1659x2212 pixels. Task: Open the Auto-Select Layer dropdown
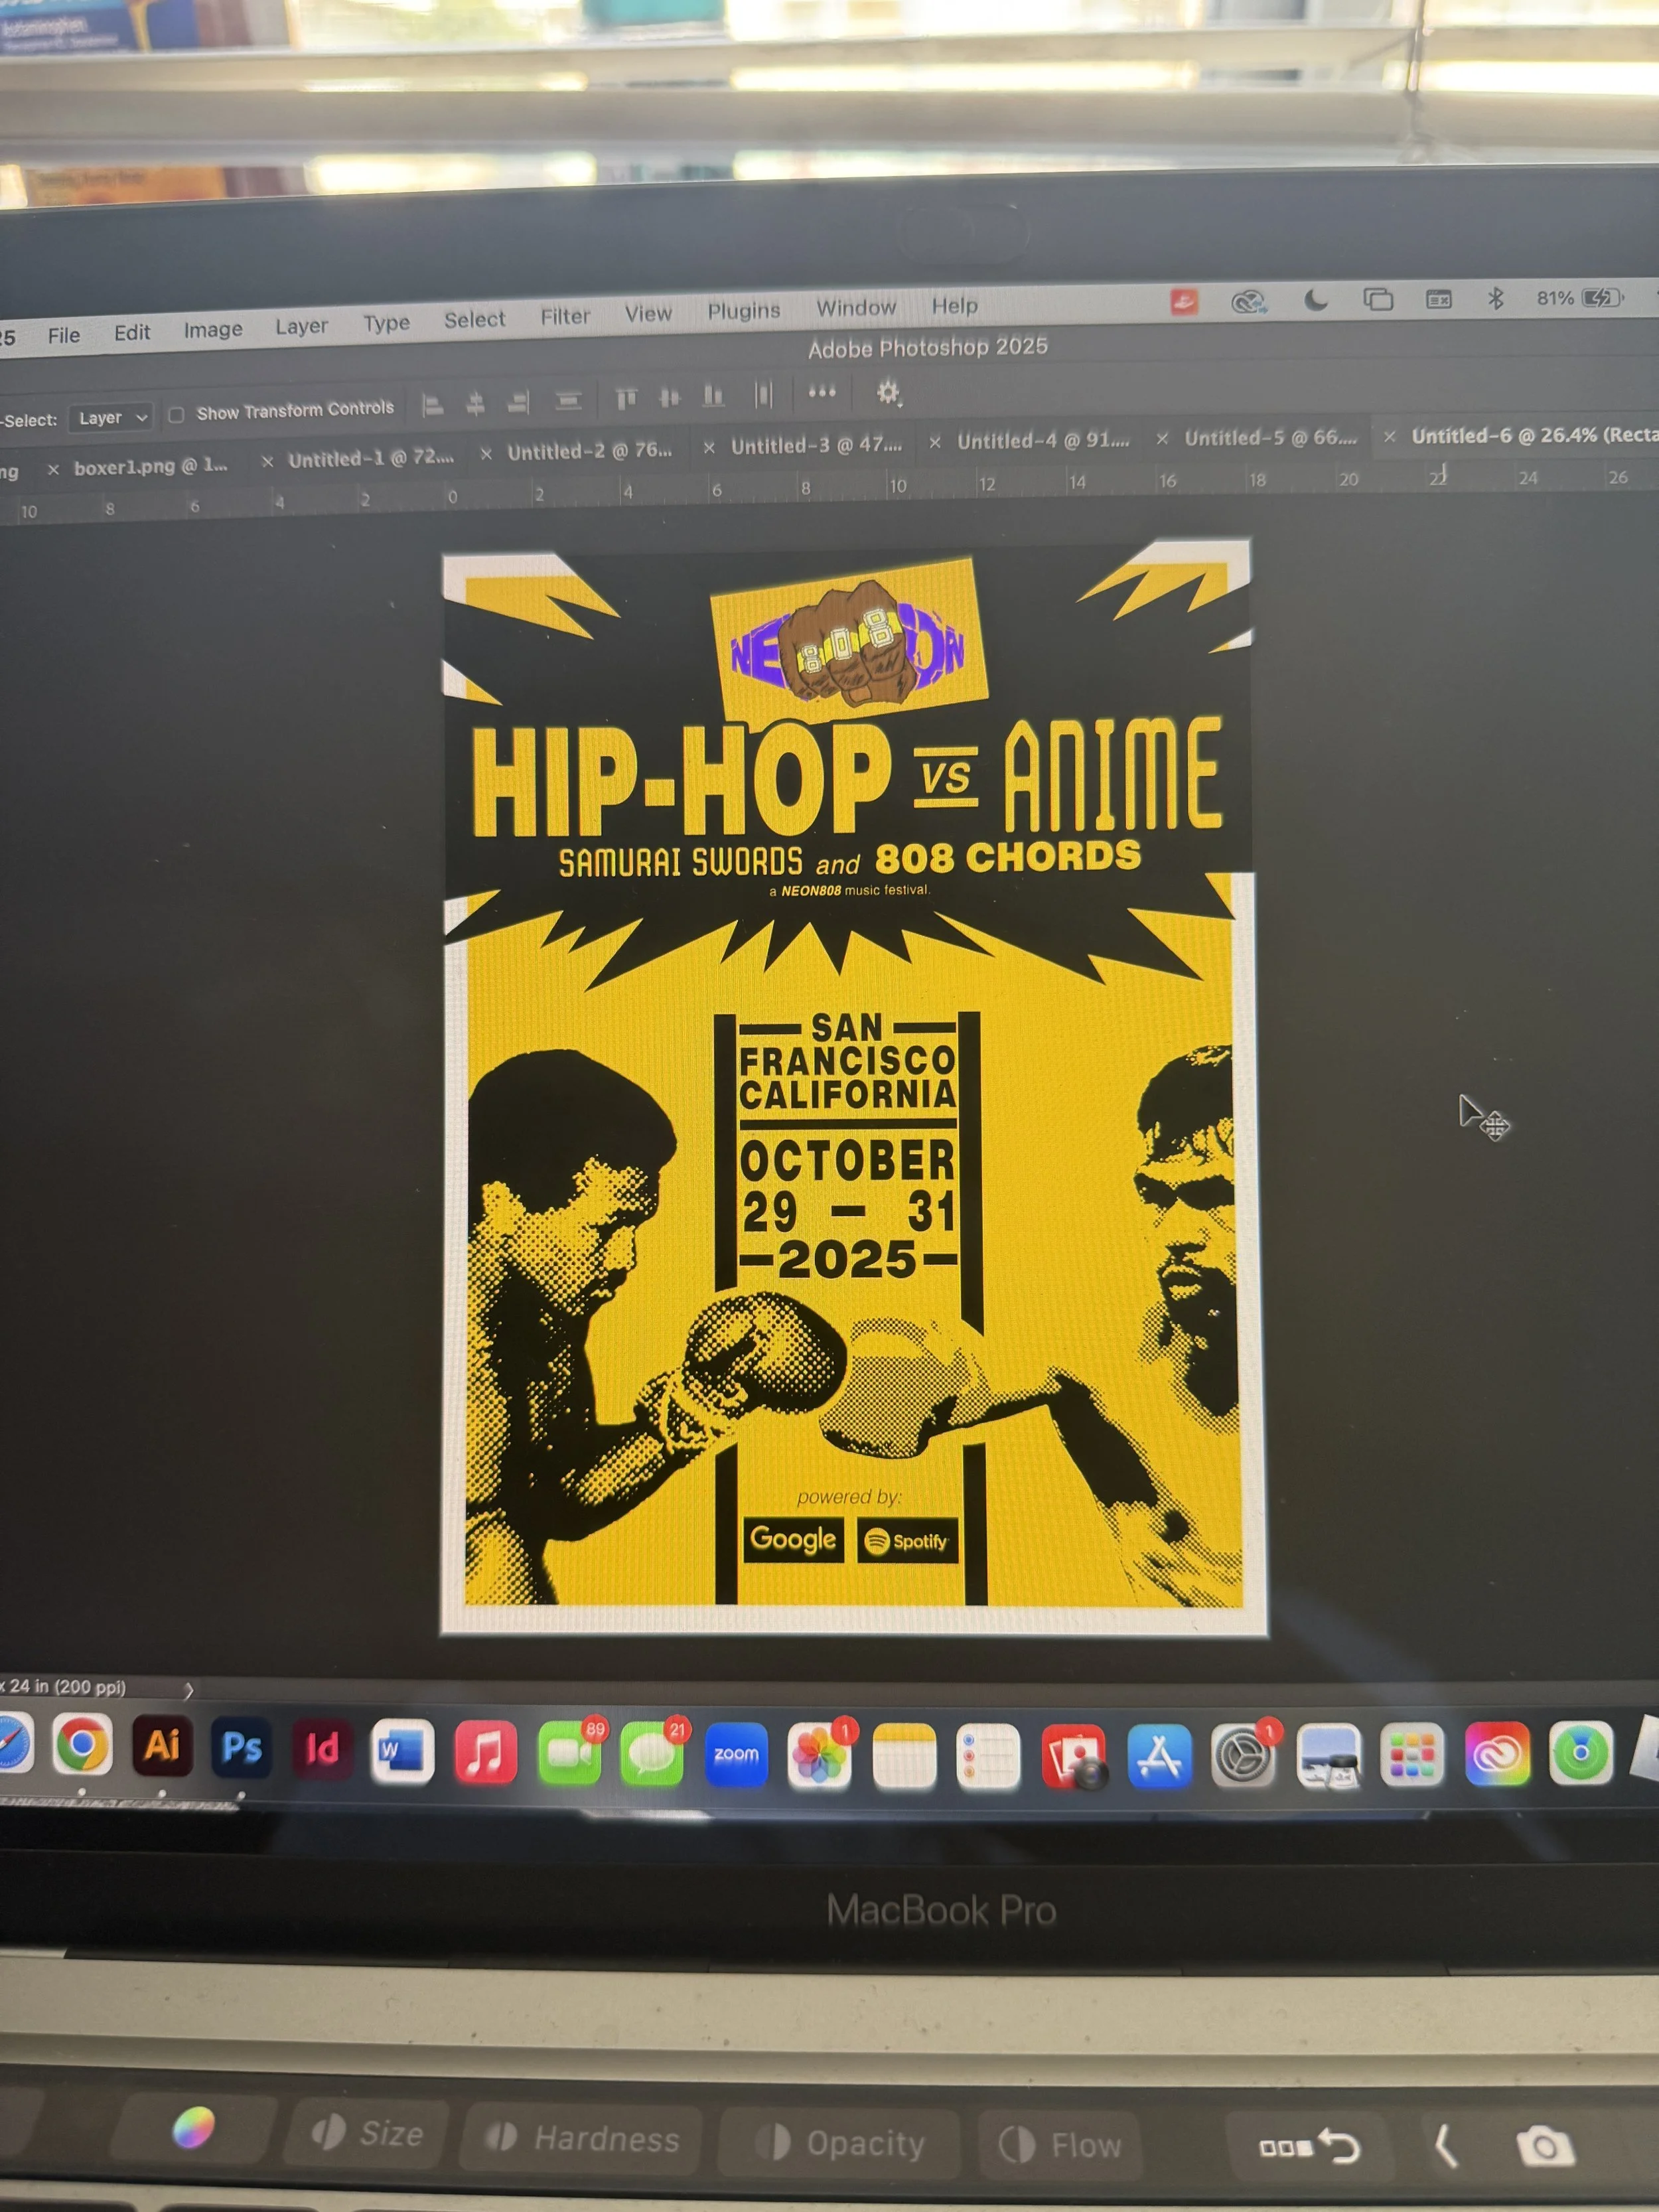(x=112, y=417)
